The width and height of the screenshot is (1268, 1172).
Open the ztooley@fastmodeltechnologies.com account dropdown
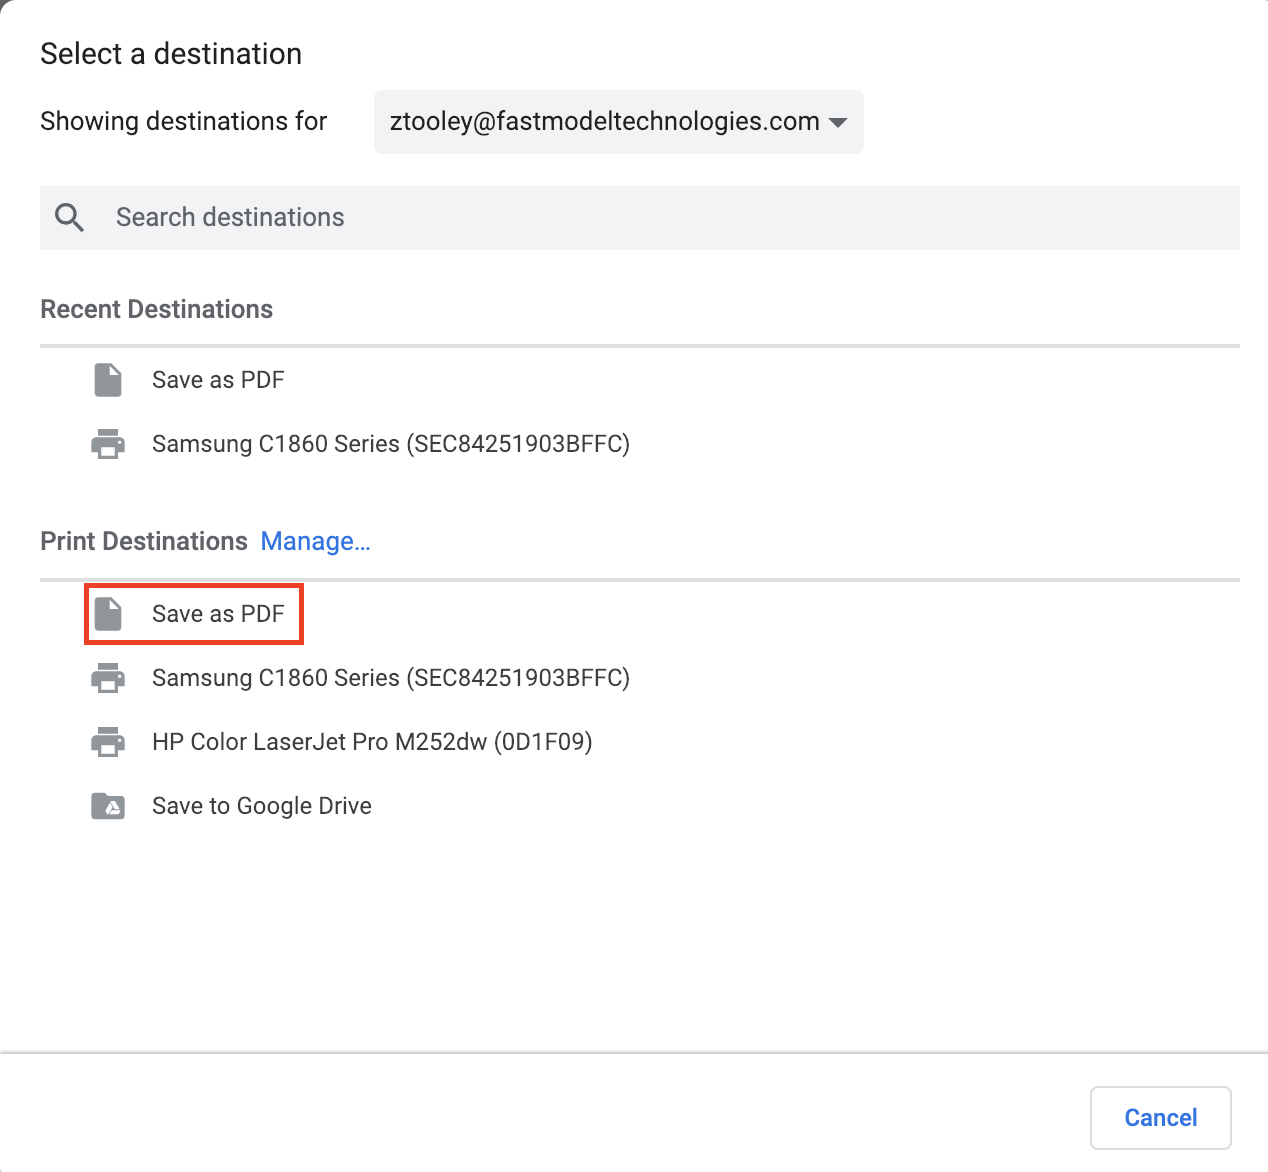(618, 122)
